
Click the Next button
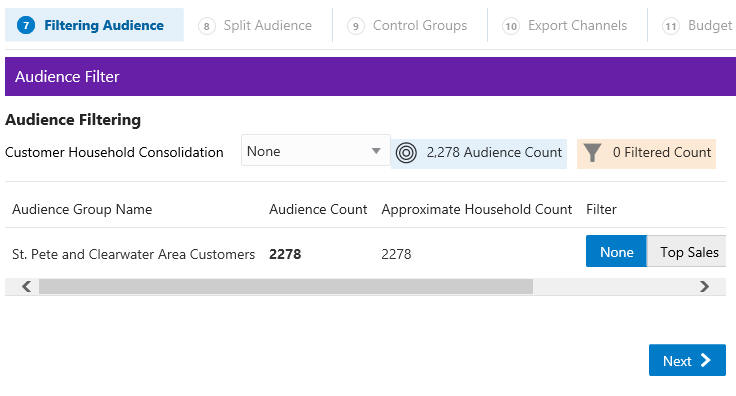(687, 360)
